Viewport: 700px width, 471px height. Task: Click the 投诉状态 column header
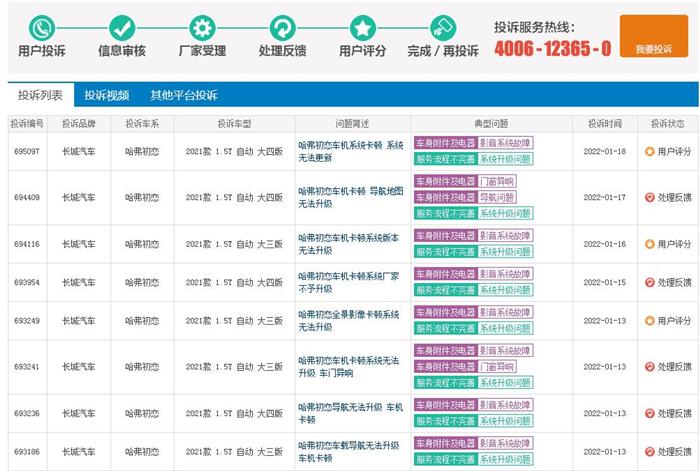click(667, 124)
